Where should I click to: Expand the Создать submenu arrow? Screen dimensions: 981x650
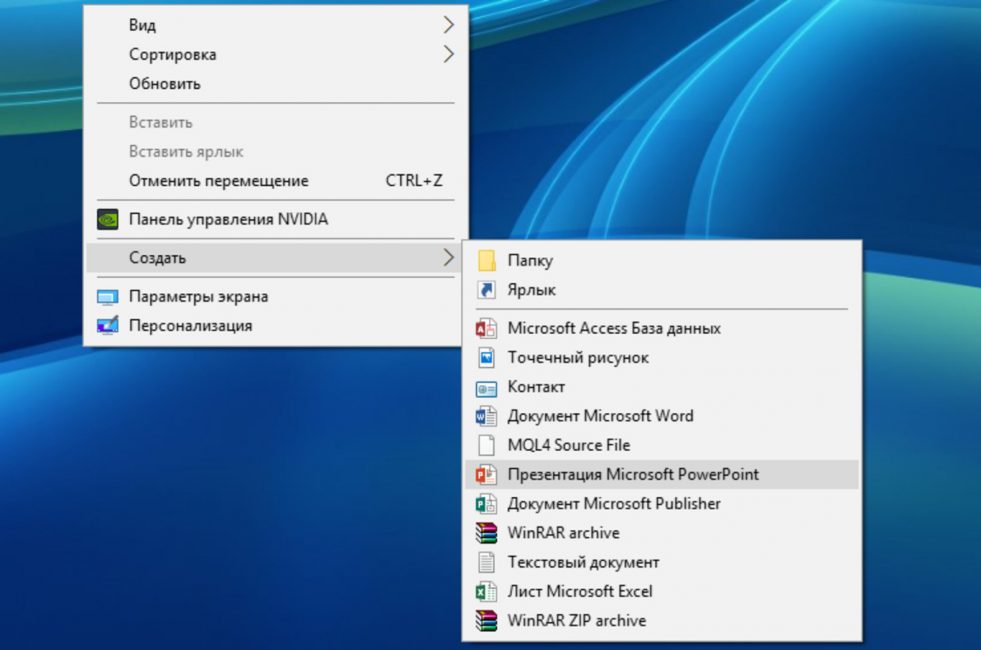(x=448, y=257)
